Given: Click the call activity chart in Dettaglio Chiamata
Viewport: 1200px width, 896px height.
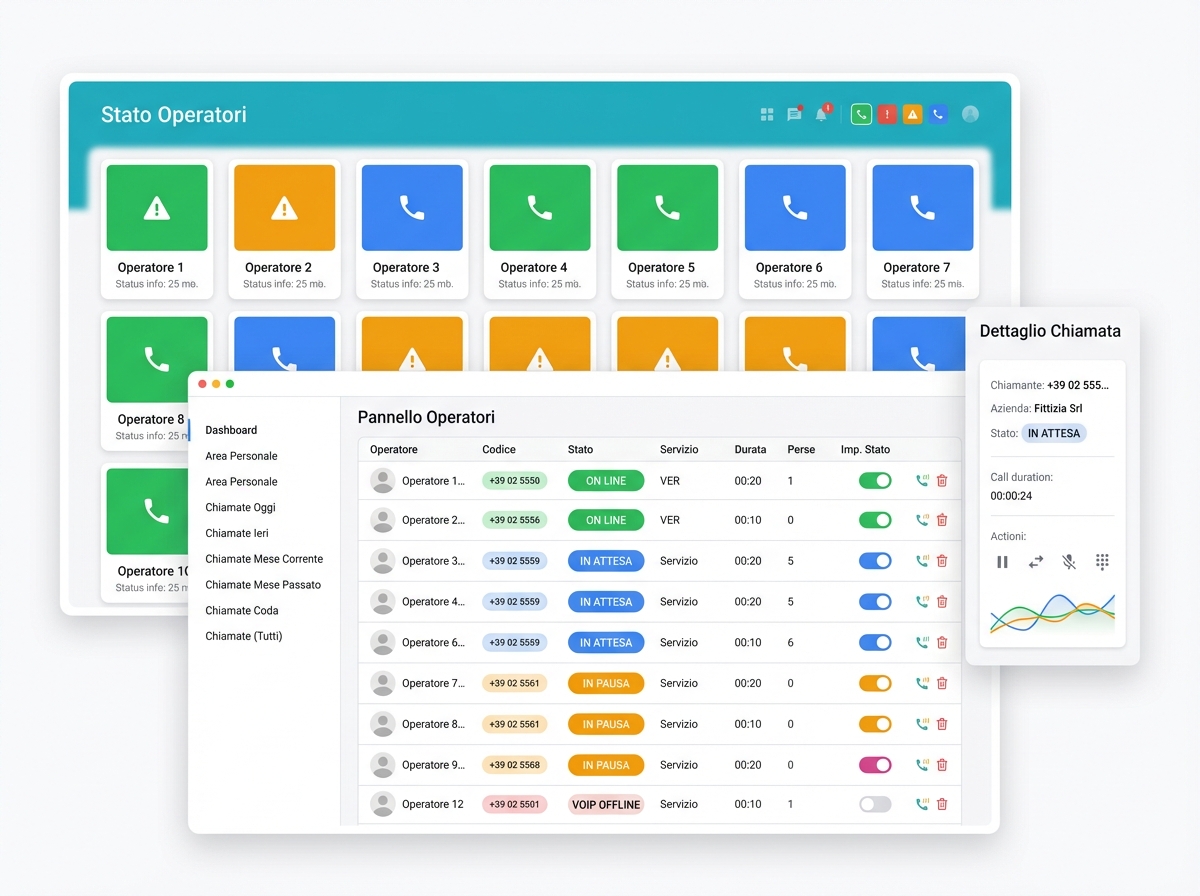Looking at the screenshot, I should click(1051, 615).
